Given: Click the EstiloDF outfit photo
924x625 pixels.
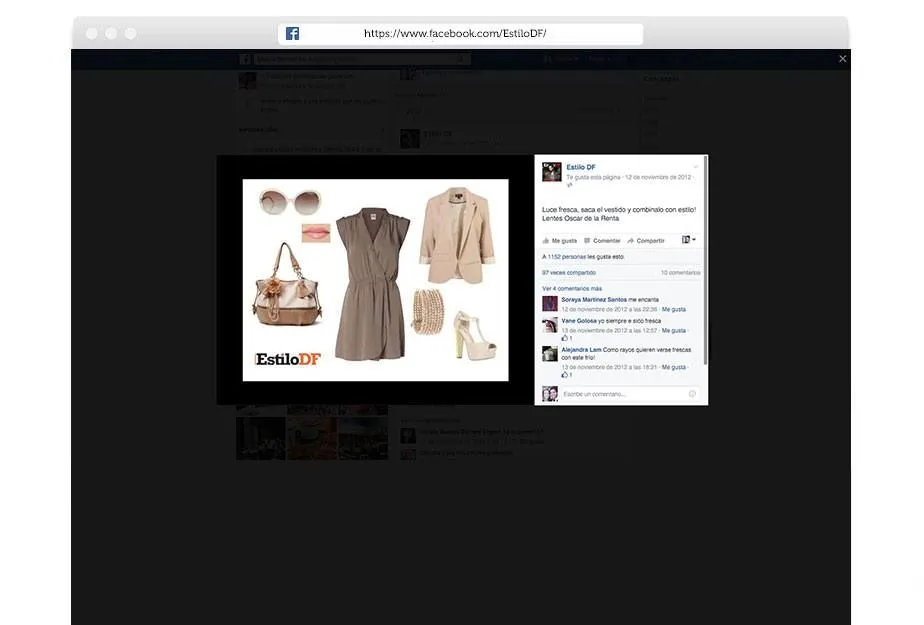Looking at the screenshot, I should click(375, 280).
